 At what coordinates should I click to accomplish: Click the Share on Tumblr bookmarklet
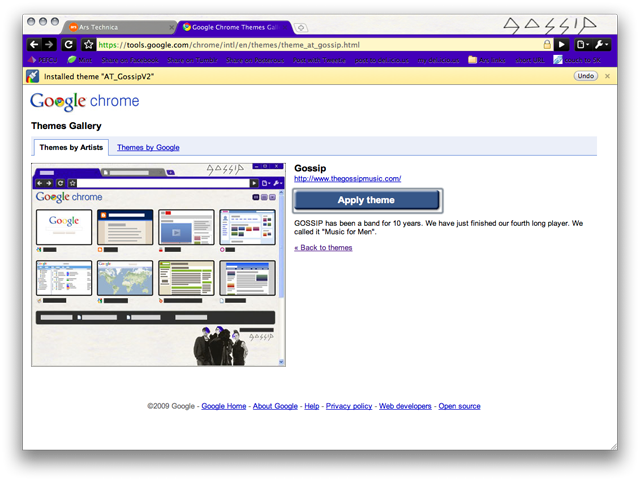tap(192, 60)
